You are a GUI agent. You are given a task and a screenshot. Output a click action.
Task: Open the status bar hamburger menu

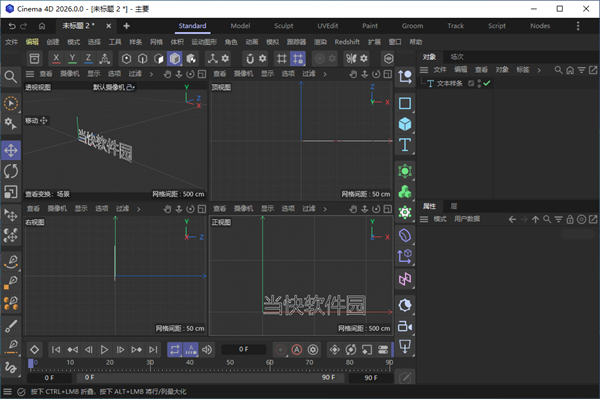tap(7, 391)
